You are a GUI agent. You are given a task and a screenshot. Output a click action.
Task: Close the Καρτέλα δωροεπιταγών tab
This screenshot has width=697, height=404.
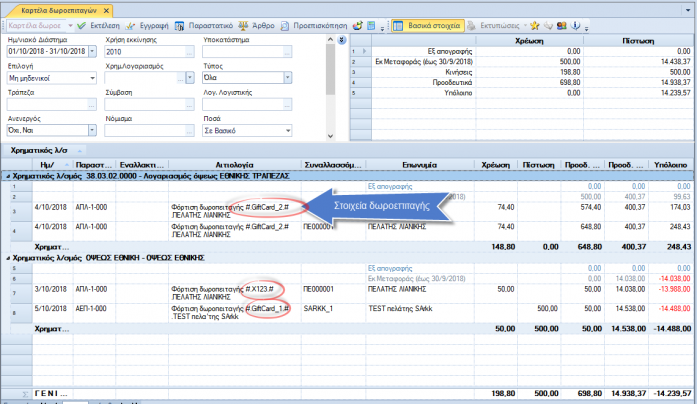(x=106, y=10)
